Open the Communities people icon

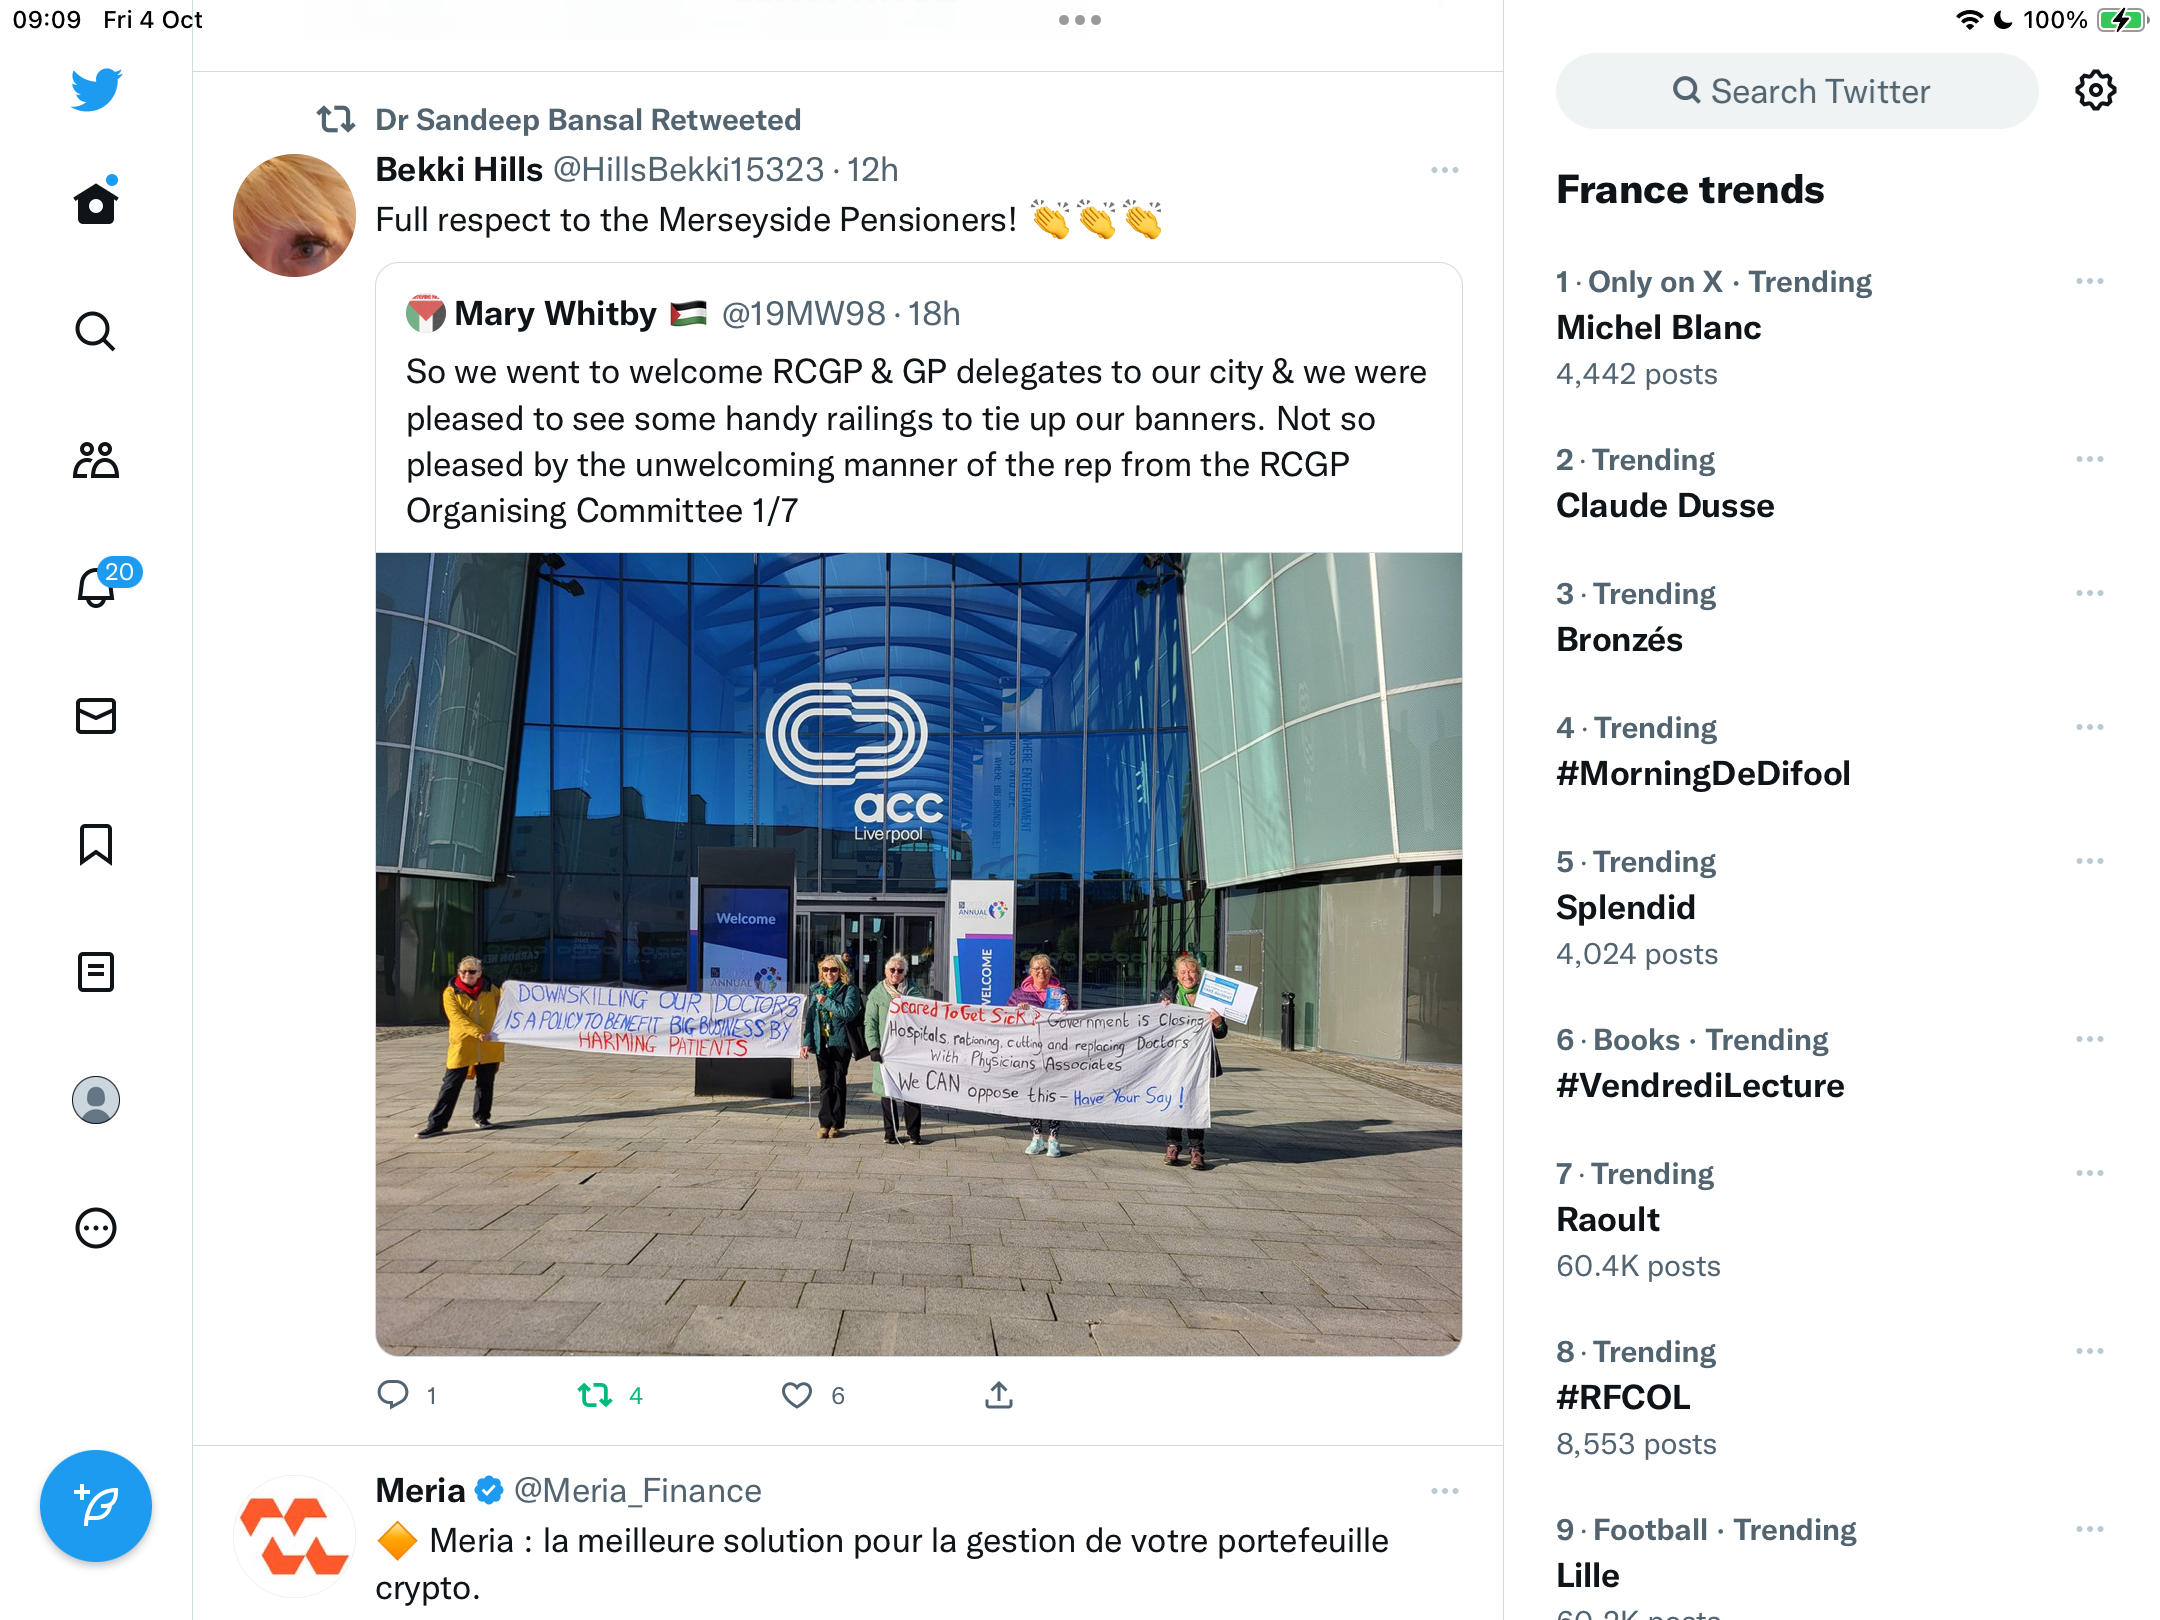click(x=96, y=460)
